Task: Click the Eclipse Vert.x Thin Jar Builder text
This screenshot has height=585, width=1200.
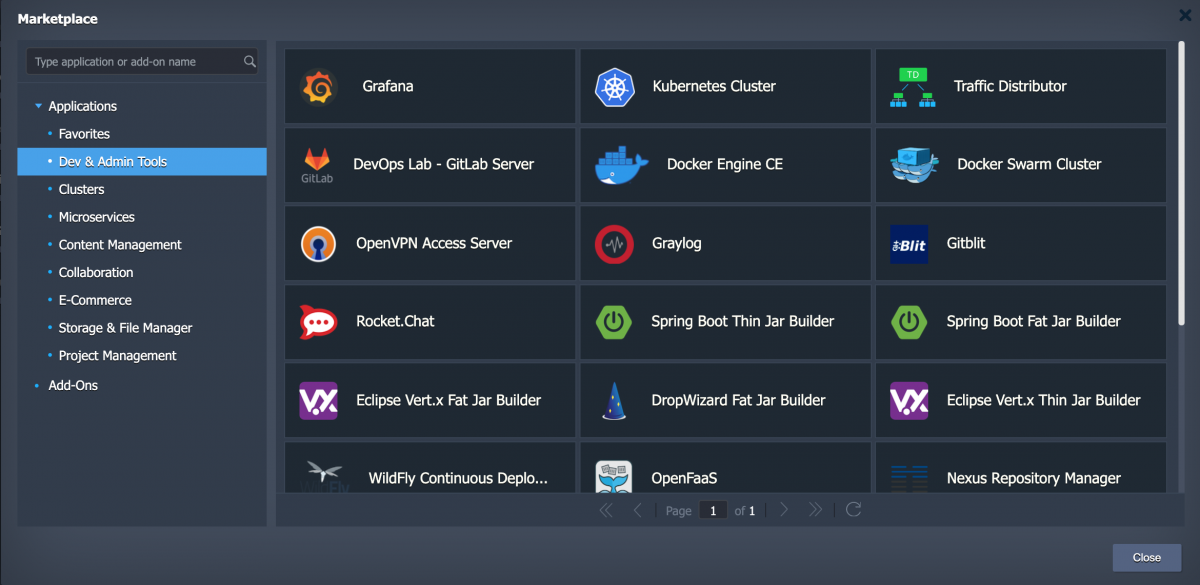Action: (x=1044, y=400)
